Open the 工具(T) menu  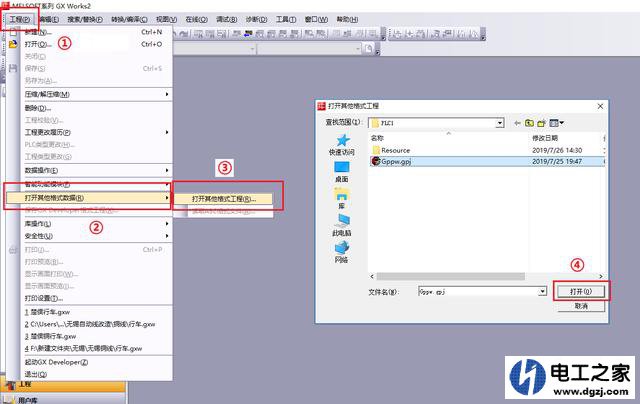[x=286, y=19]
